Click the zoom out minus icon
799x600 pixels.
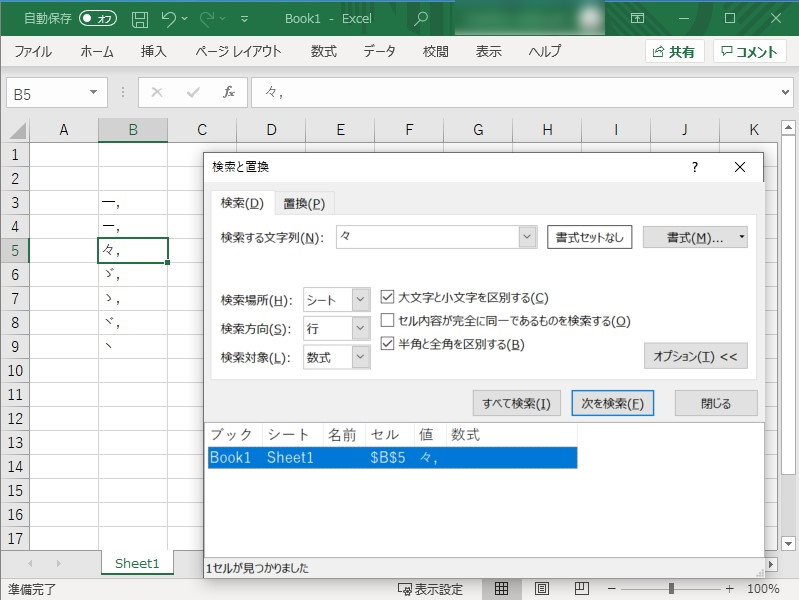coord(611,589)
